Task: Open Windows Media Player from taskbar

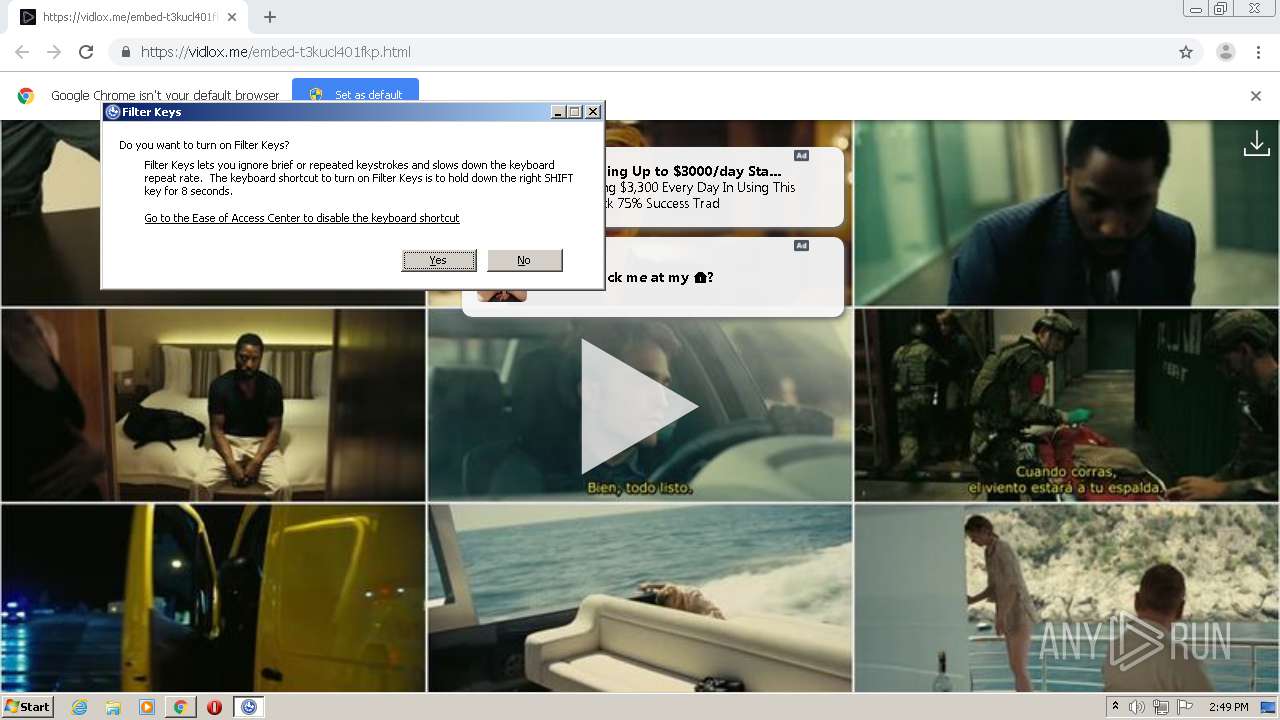Action: coord(147,707)
